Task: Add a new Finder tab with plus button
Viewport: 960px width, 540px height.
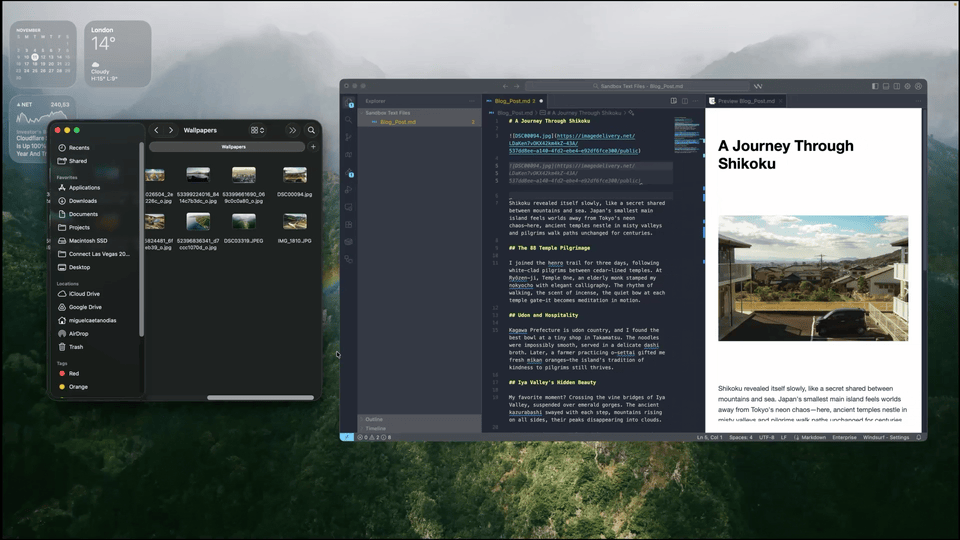Action: [313, 147]
